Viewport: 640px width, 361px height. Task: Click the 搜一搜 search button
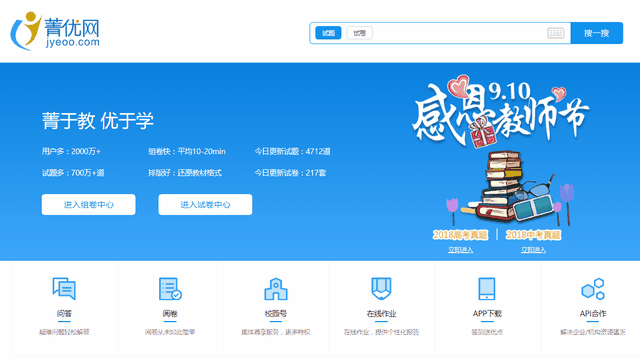[596, 33]
